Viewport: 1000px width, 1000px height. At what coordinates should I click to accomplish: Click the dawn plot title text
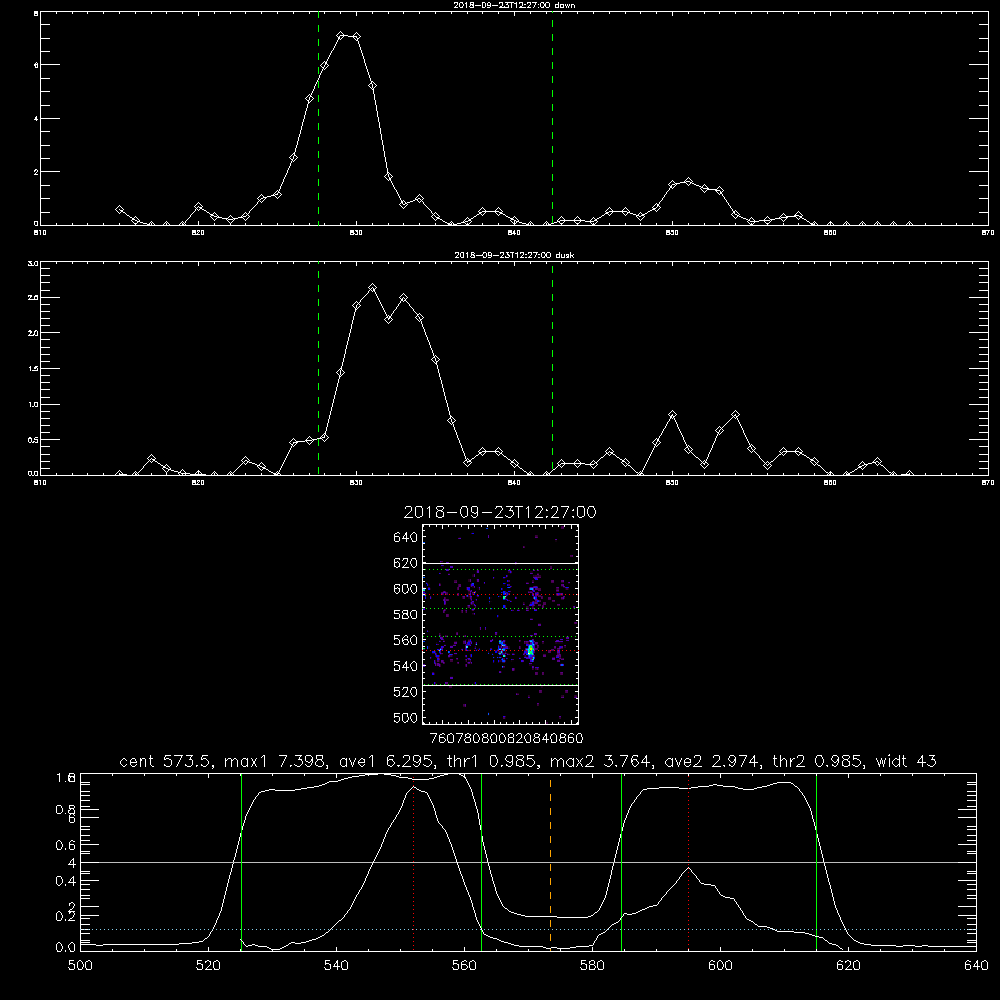pyautogui.click(x=514, y=5)
